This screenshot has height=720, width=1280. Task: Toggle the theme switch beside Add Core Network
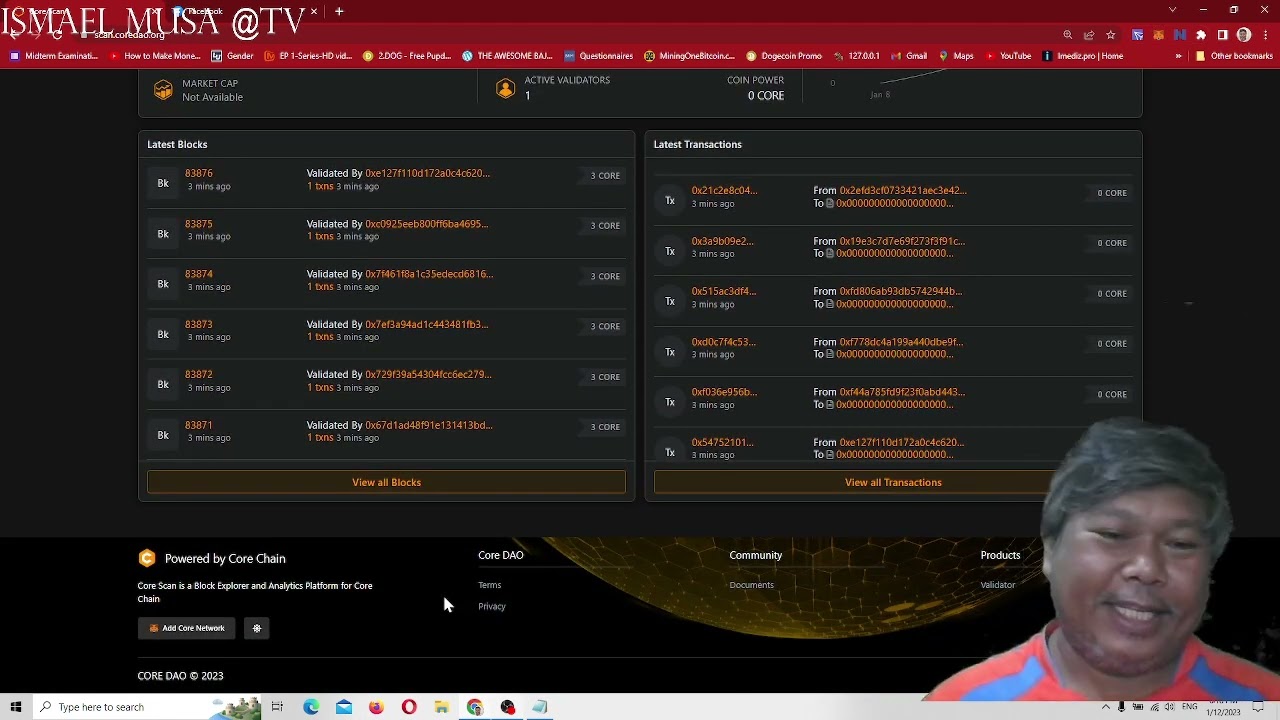[x=257, y=628]
